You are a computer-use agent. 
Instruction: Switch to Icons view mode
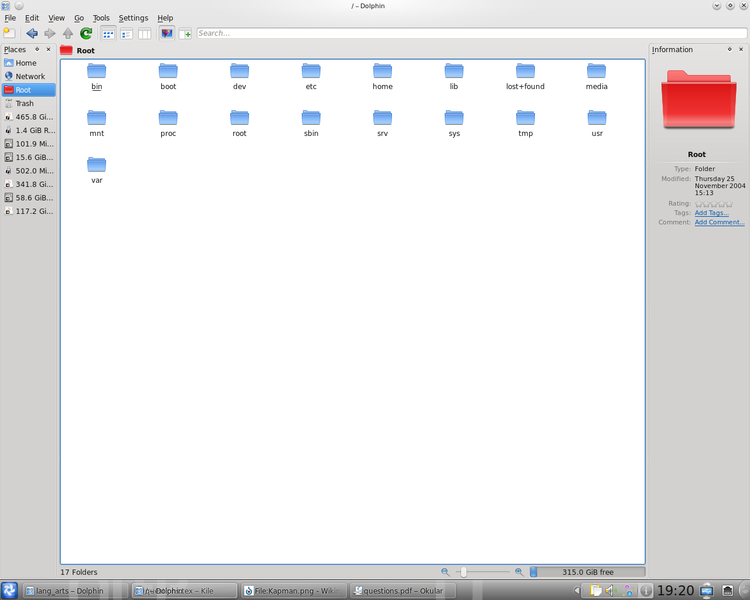coord(108,33)
